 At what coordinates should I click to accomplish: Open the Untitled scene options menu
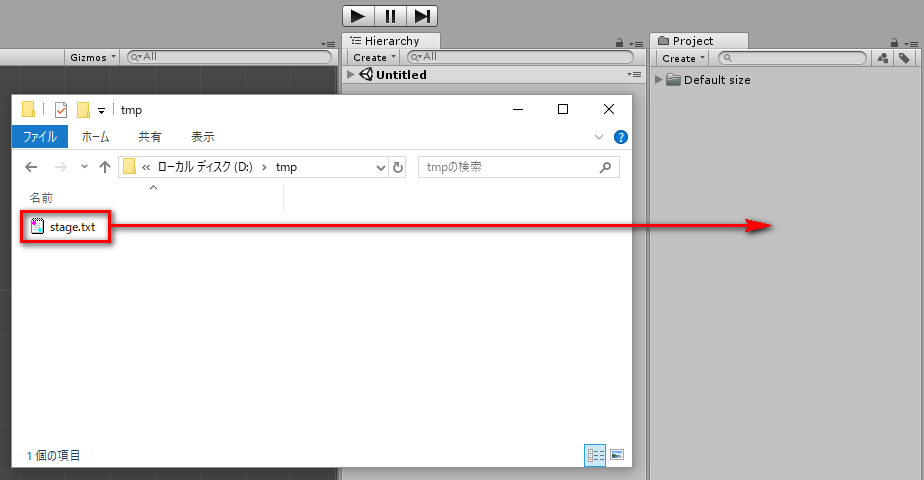634,74
